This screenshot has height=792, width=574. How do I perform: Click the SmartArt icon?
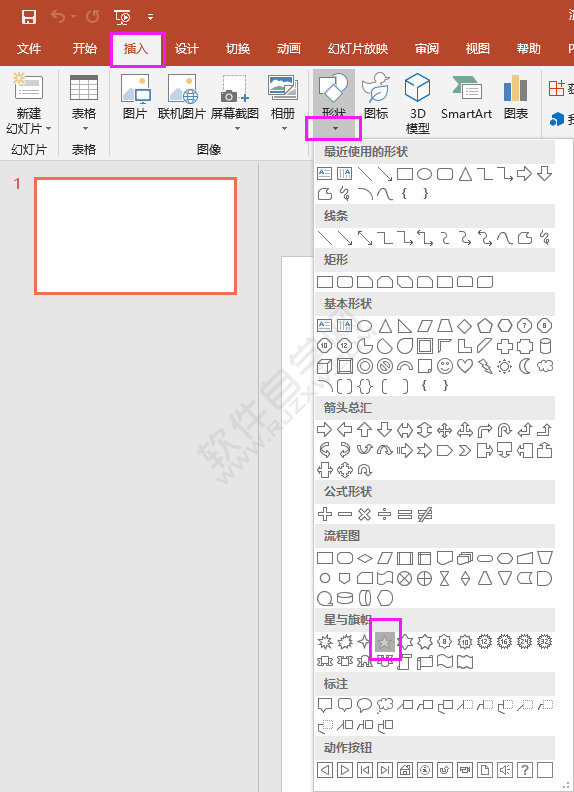pos(466,96)
